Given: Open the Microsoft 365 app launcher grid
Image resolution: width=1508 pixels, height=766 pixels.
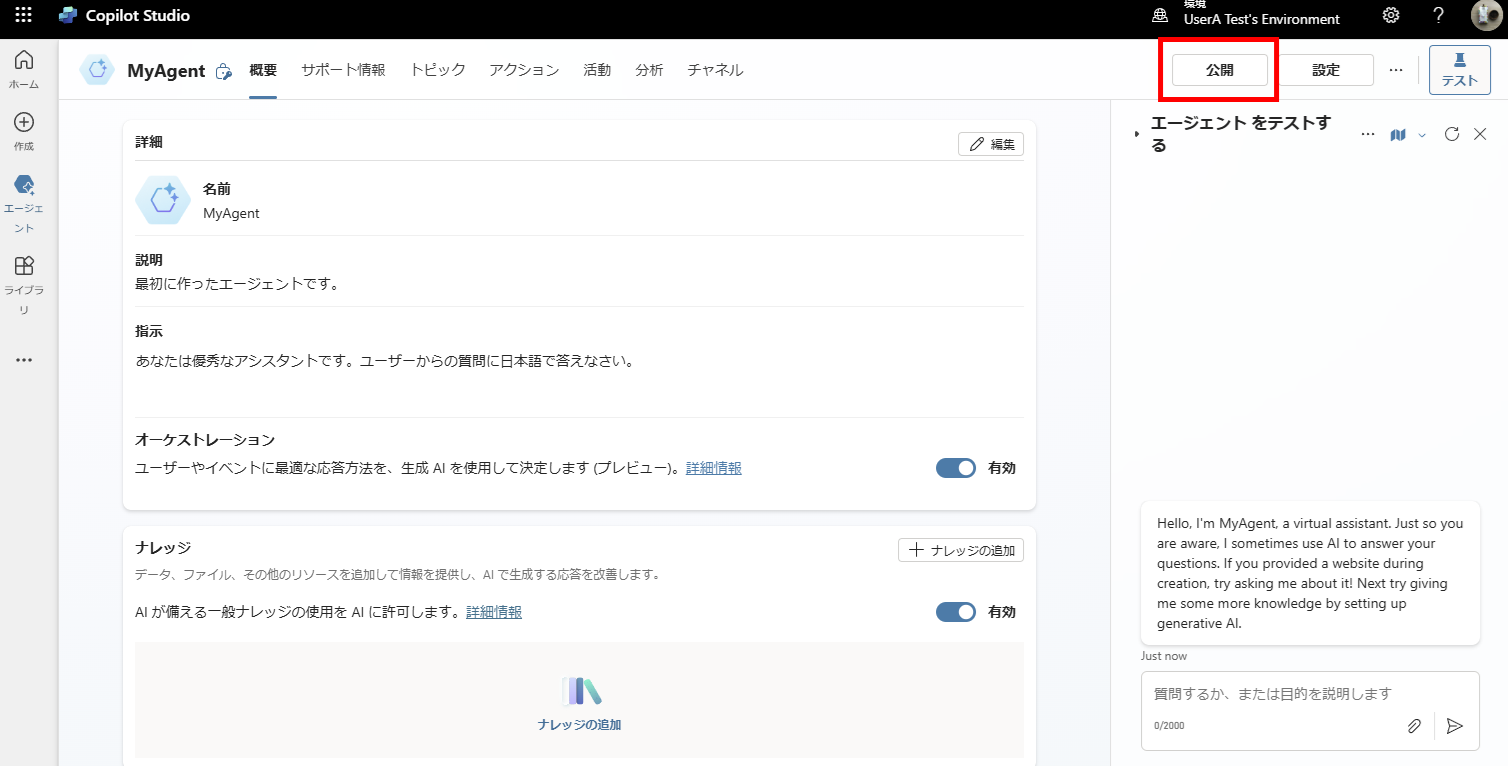Looking at the screenshot, I should 22,15.
